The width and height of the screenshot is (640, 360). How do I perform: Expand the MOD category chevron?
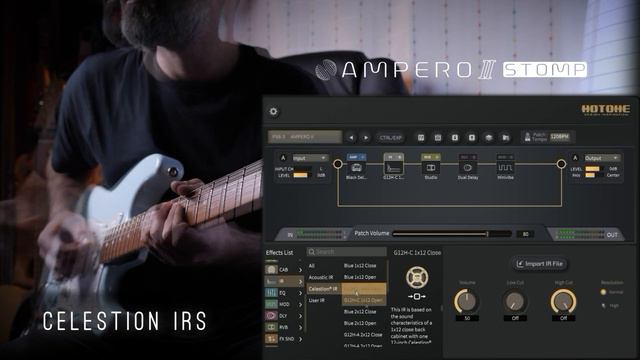[300, 304]
